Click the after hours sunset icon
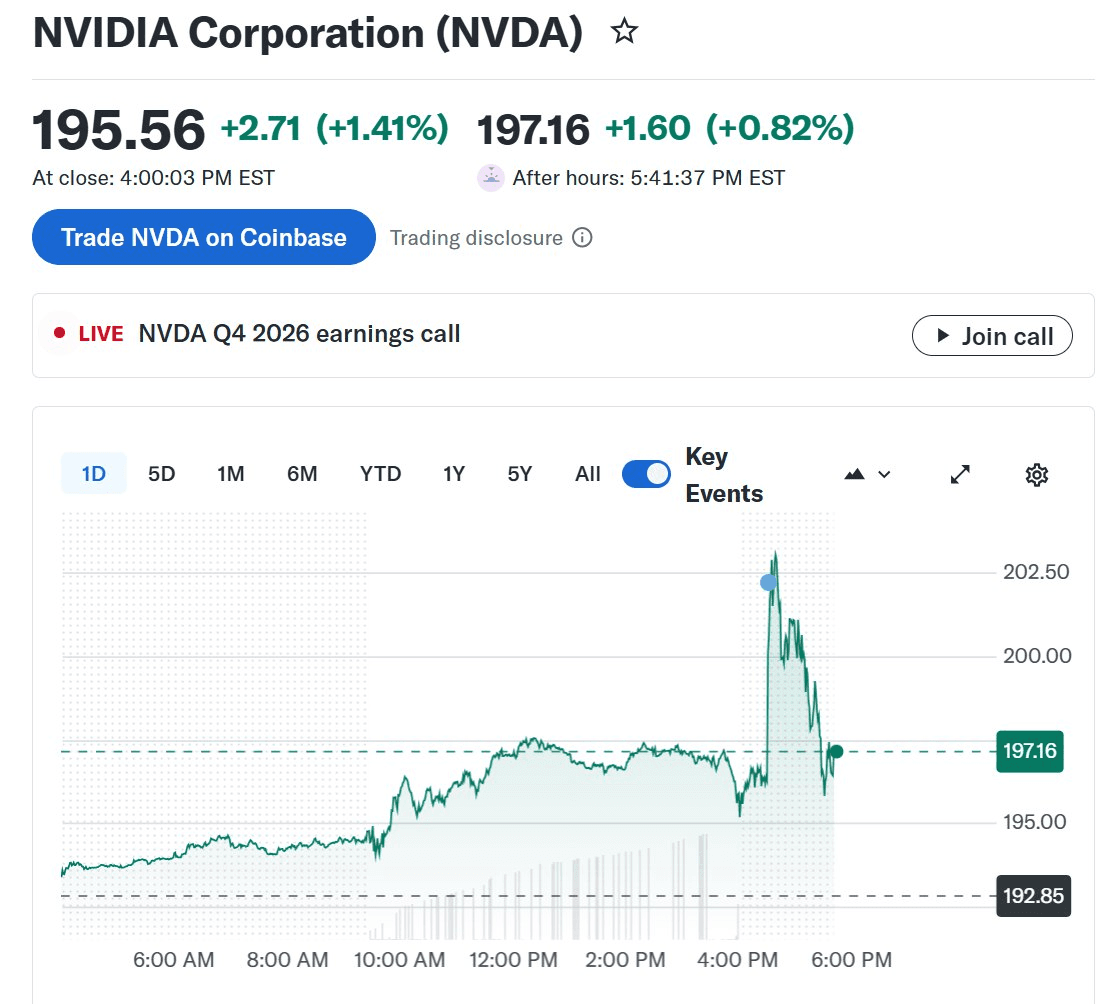 (491, 178)
